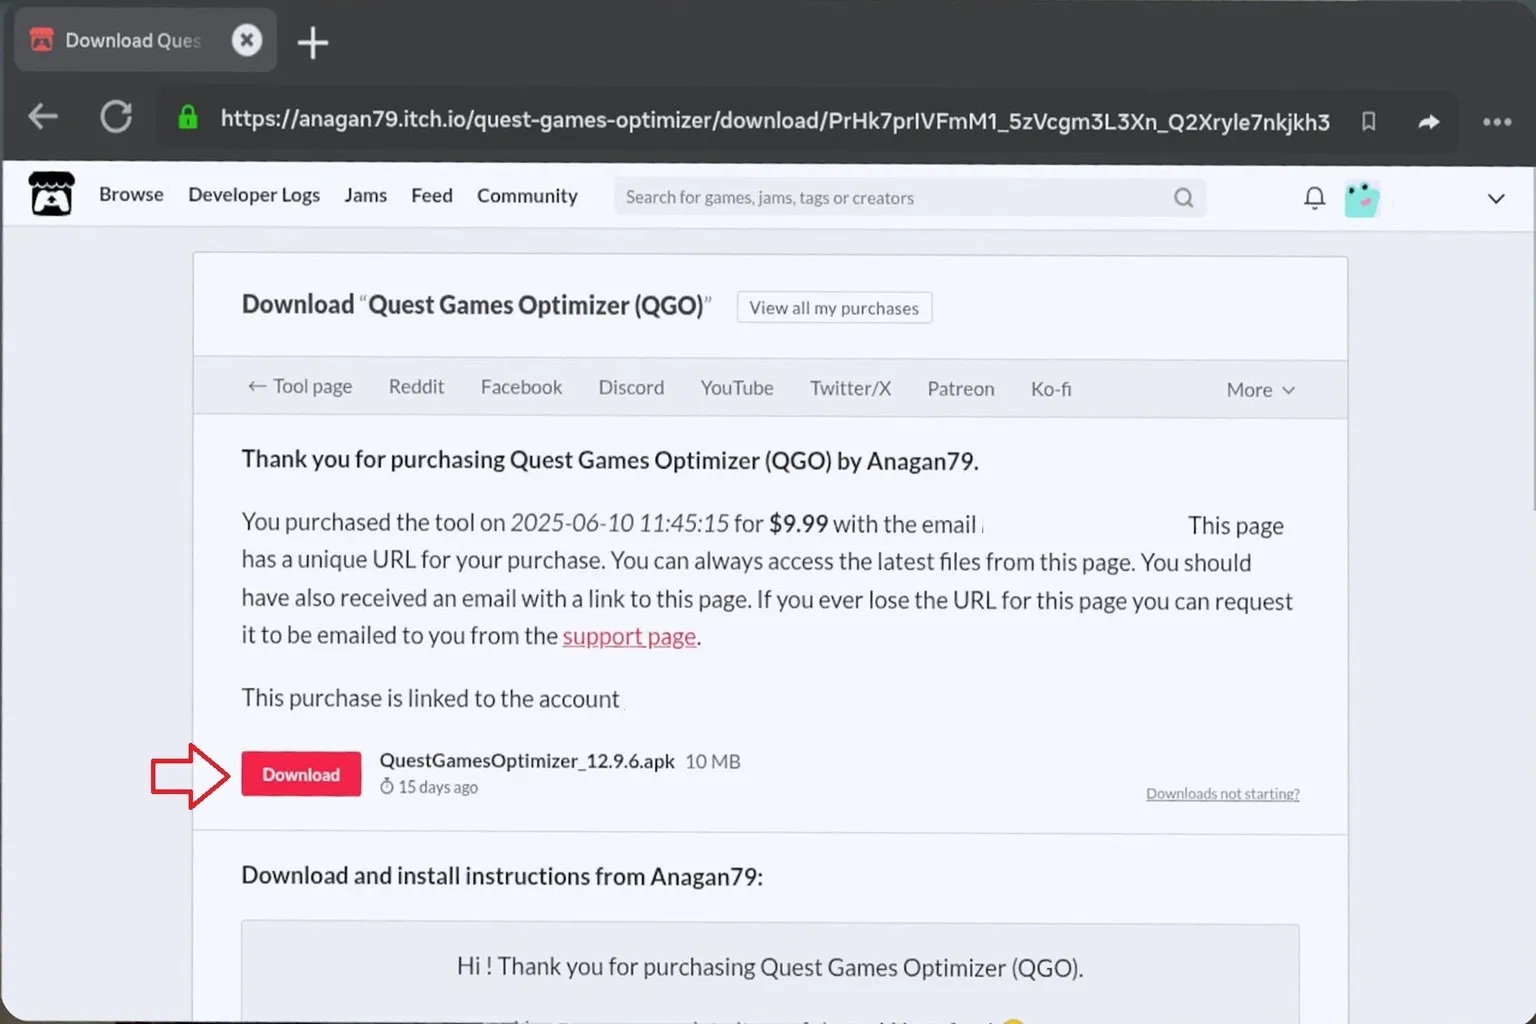The width and height of the screenshot is (1536, 1024).
Task: Click the green padlock security icon
Action: tap(187, 118)
